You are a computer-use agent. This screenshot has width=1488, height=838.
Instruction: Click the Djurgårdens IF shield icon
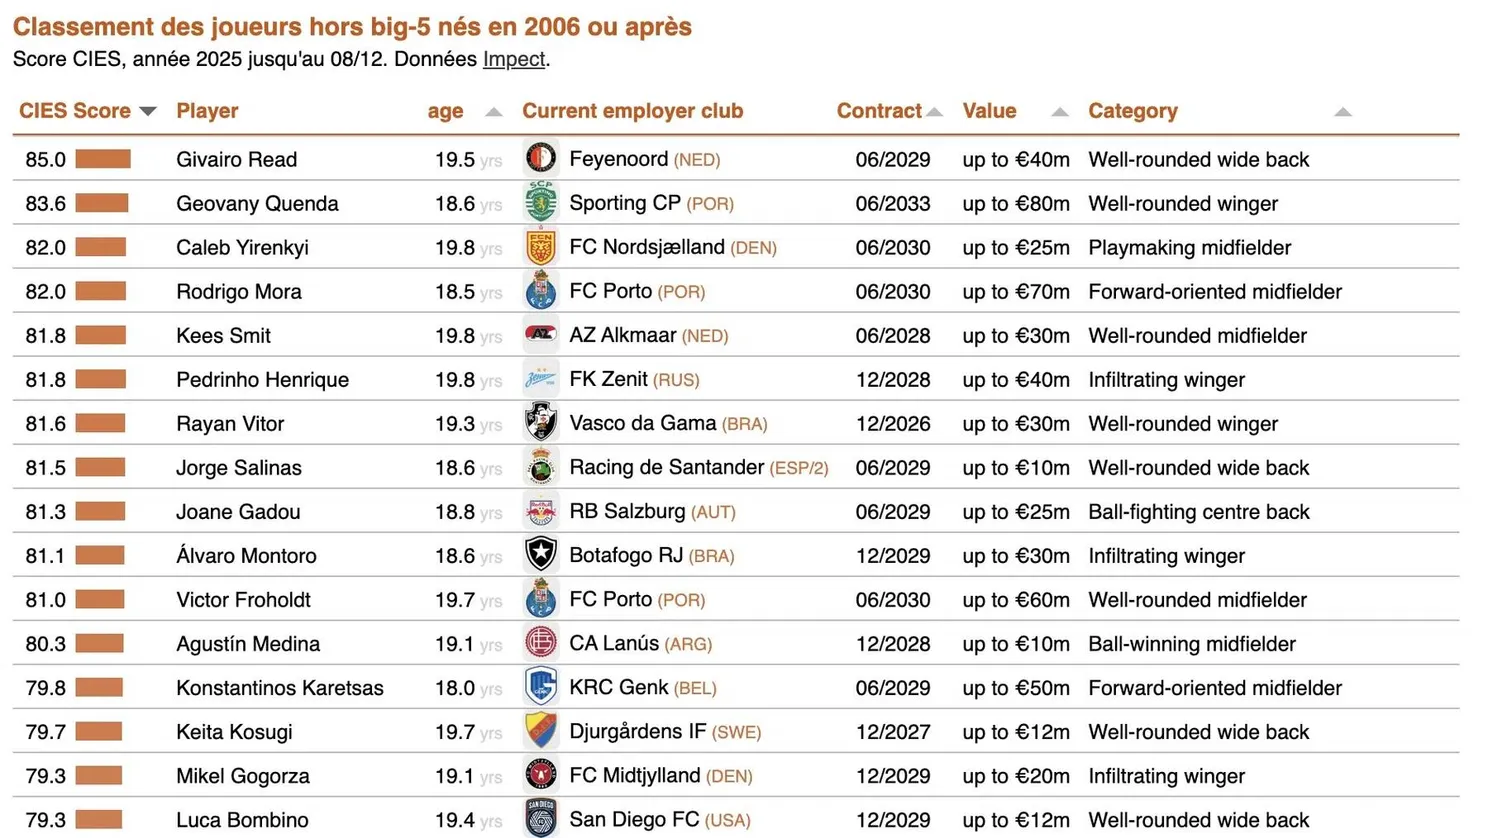(541, 731)
